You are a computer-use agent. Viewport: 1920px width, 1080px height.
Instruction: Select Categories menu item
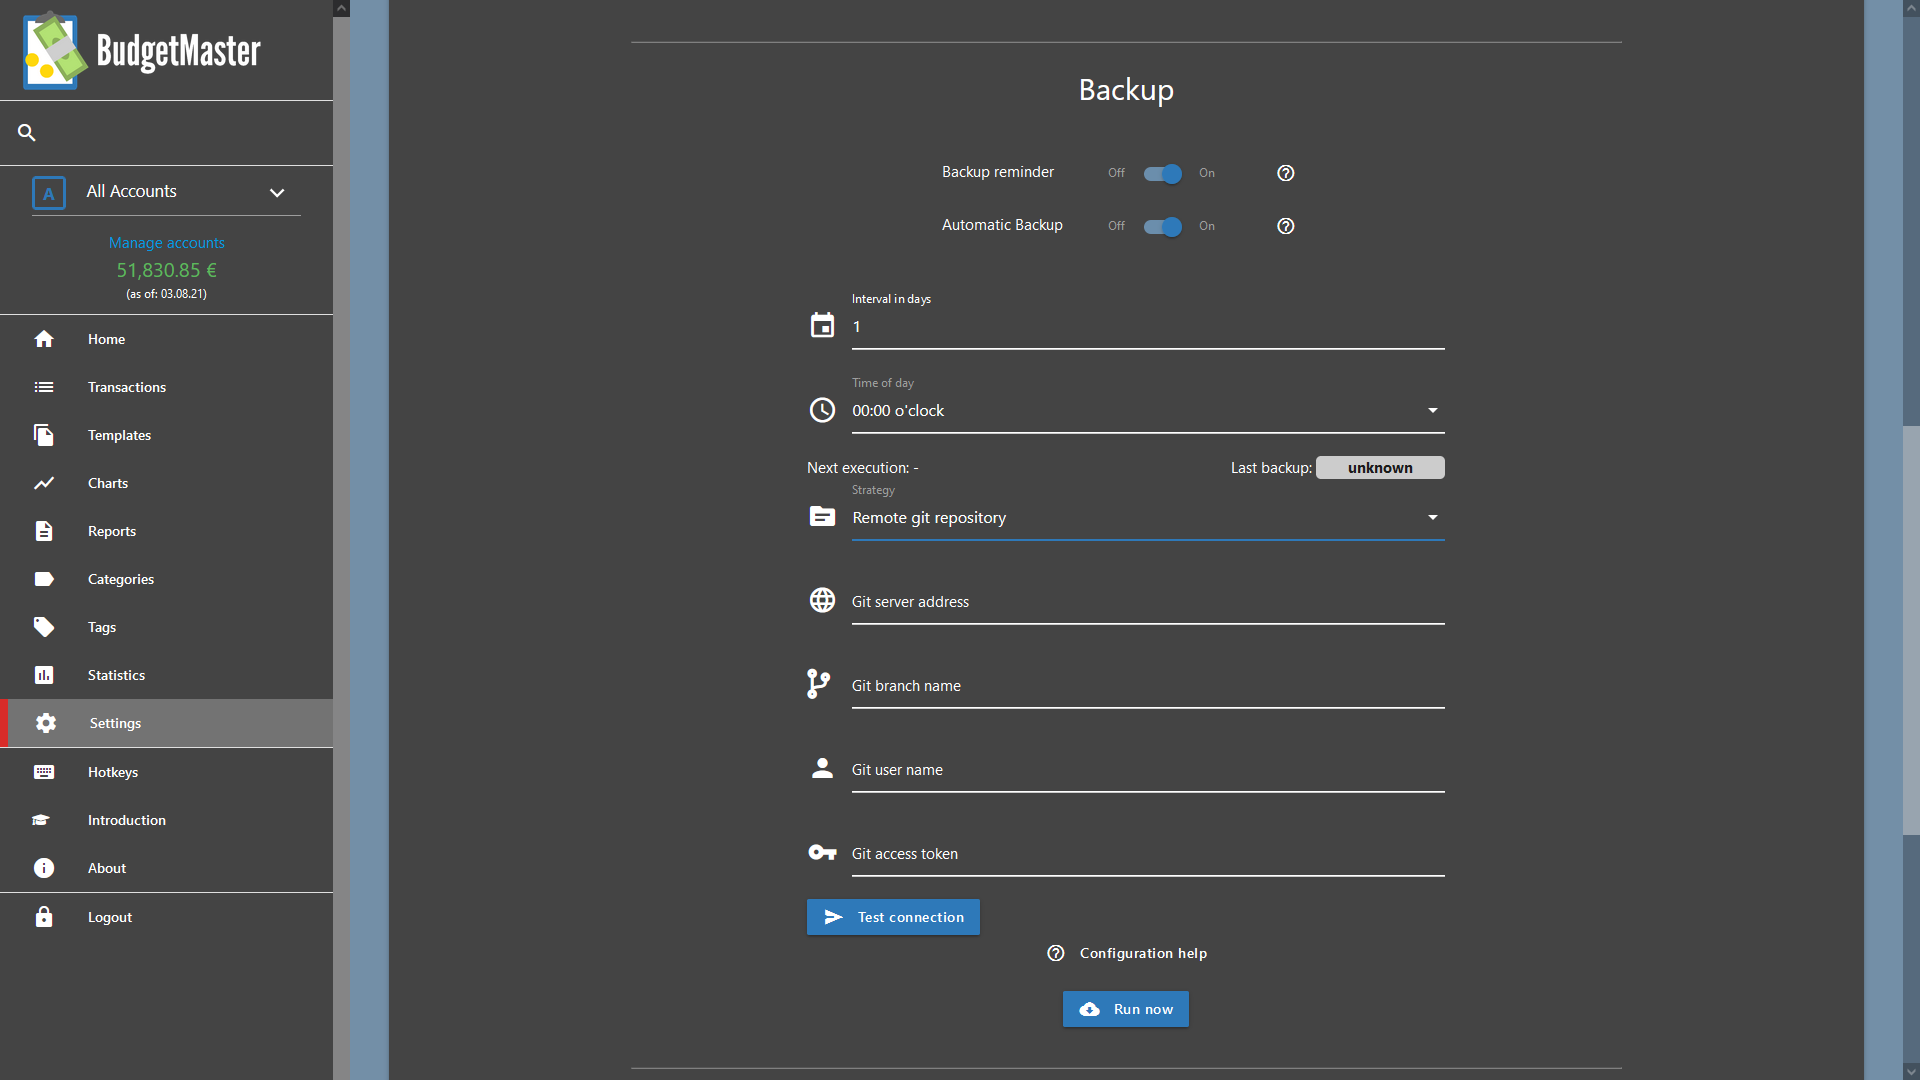click(166, 579)
